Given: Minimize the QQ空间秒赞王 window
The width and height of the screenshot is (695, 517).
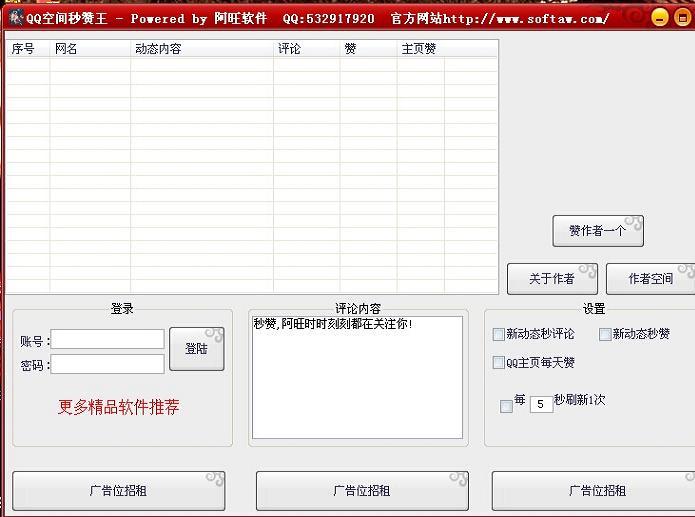Looking at the screenshot, I should pyautogui.click(x=659, y=18).
